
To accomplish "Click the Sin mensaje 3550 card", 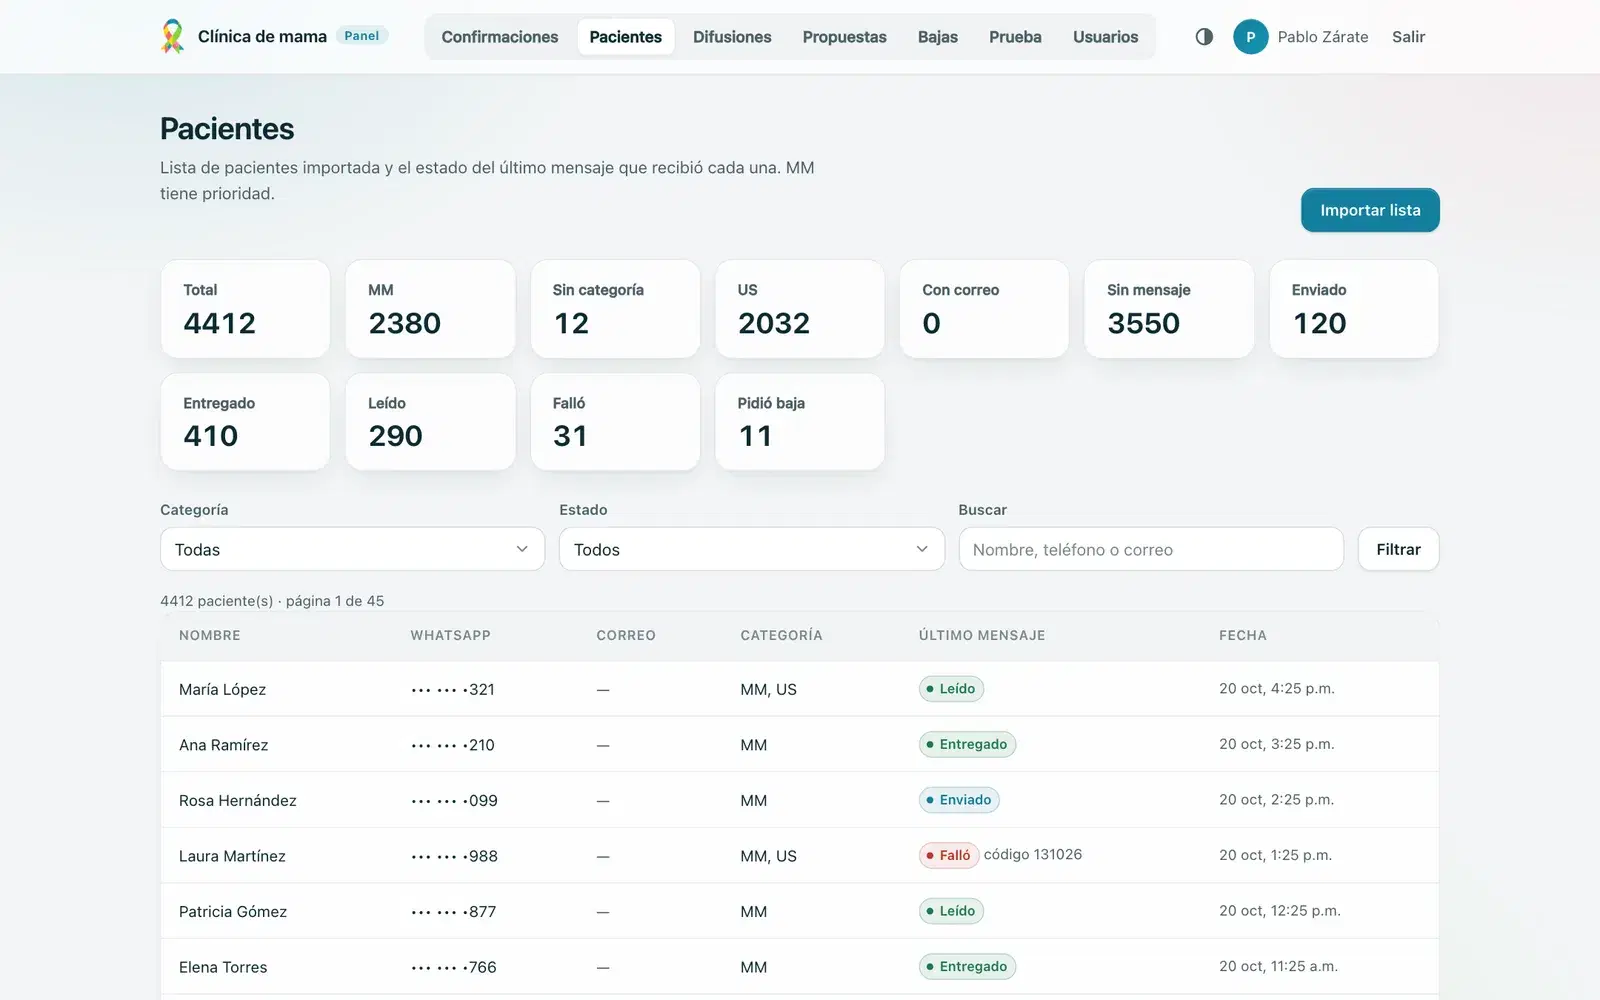I will point(1169,309).
